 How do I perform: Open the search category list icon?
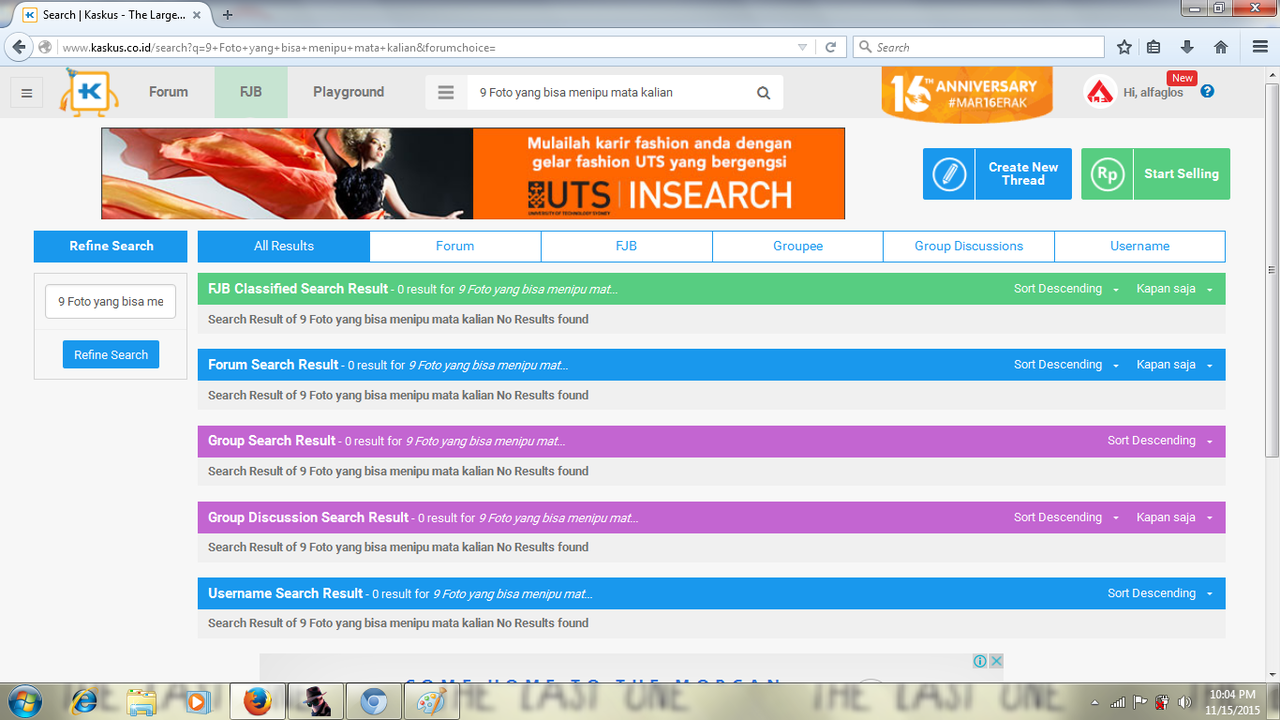pyautogui.click(x=446, y=92)
